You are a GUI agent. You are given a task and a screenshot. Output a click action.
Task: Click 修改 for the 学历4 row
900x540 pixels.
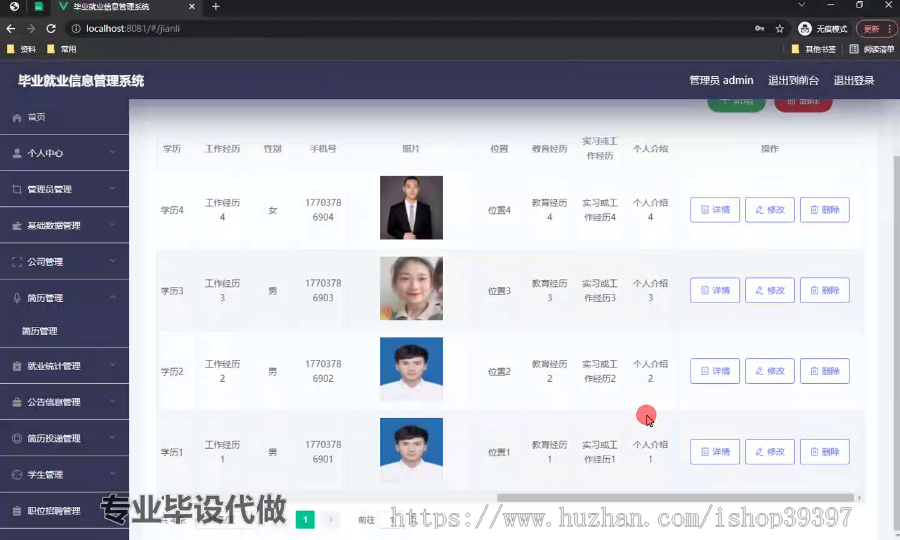[770, 210]
